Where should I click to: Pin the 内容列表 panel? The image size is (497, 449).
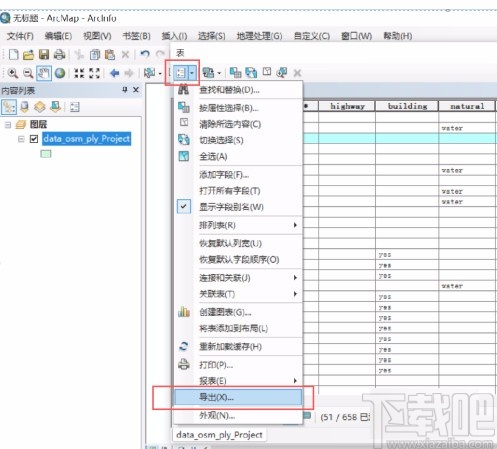125,89
